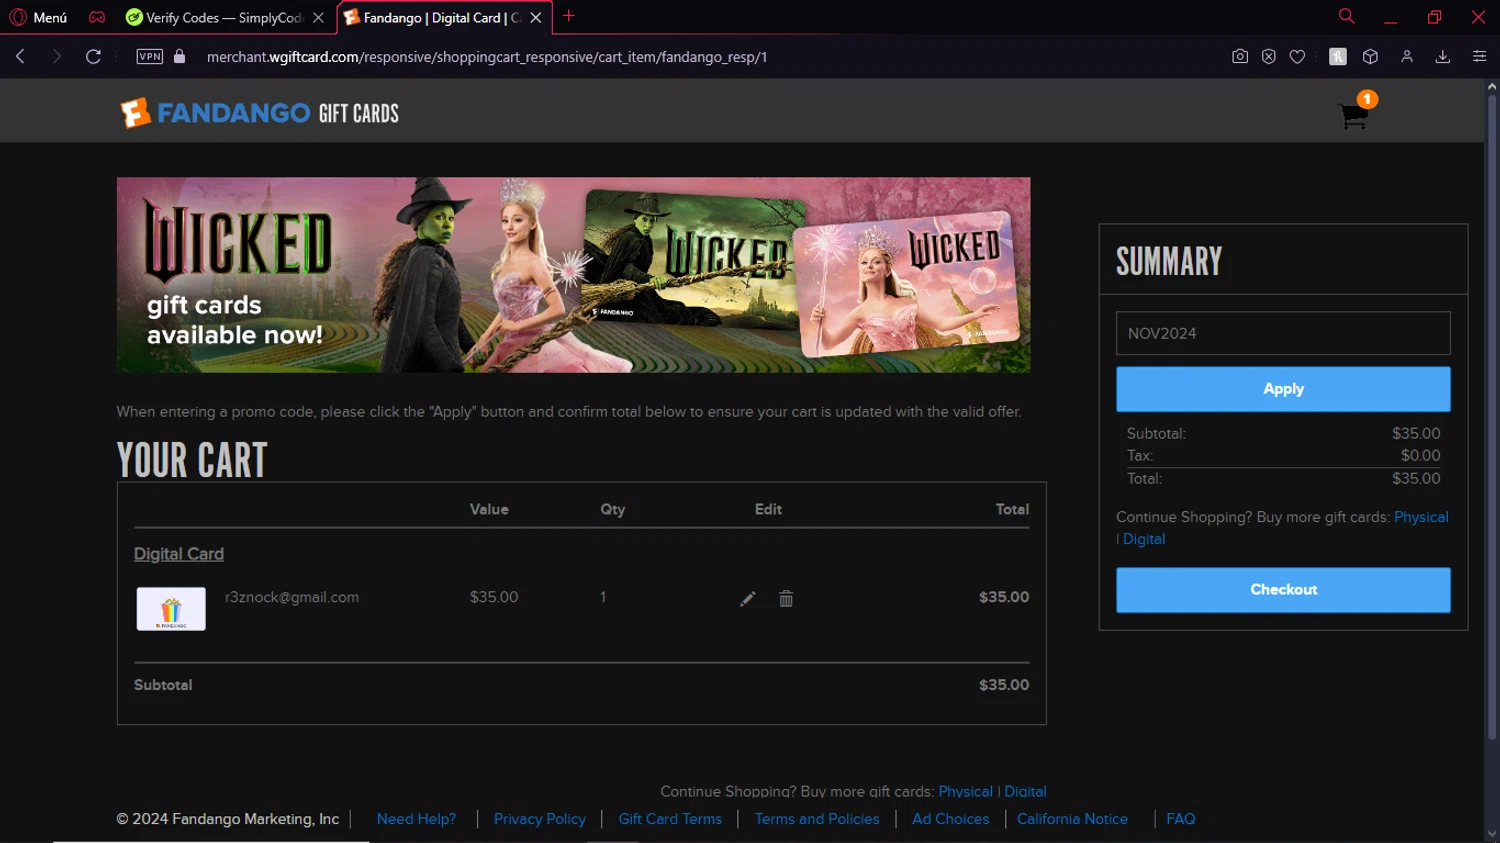Image resolution: width=1500 pixels, height=843 pixels.
Task: Open the GX gaming corner icon
Action: pos(97,17)
